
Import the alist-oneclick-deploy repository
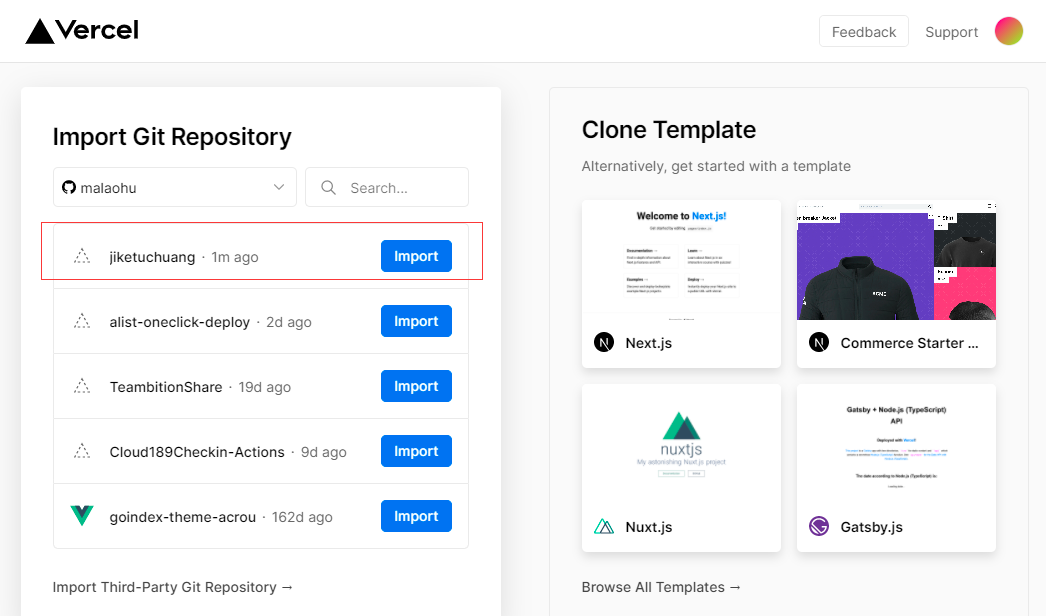[x=416, y=321]
